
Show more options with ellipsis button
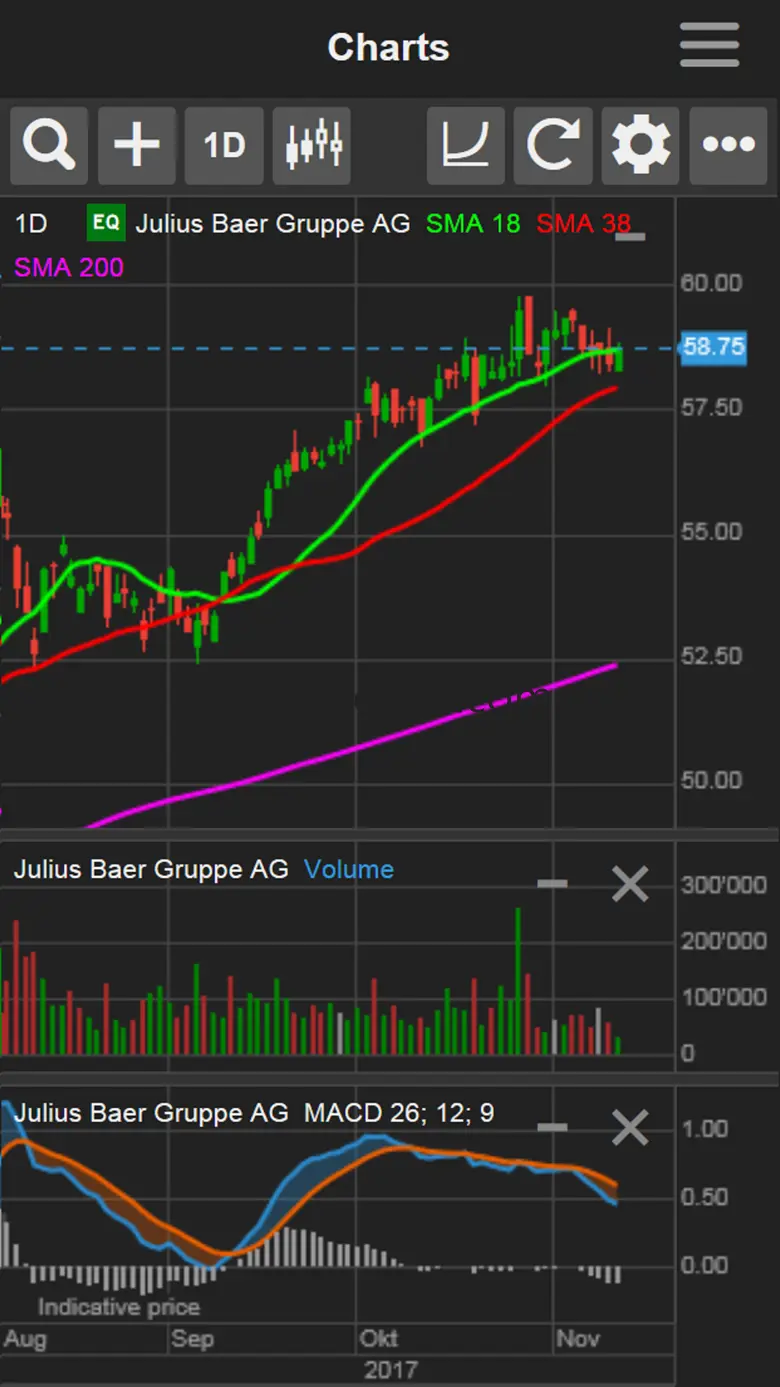click(x=729, y=146)
